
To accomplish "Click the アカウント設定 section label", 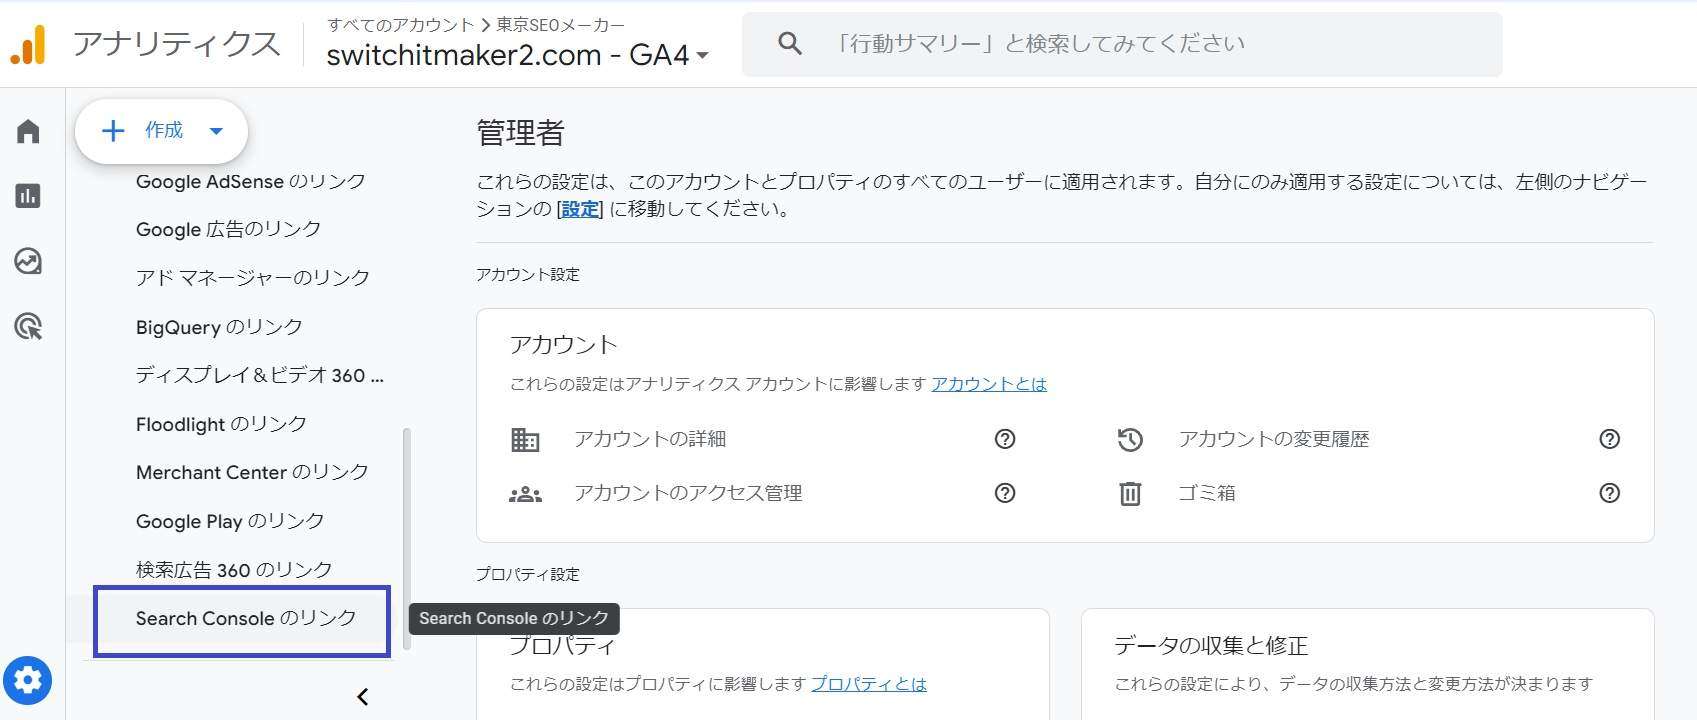I will pyautogui.click(x=527, y=274).
